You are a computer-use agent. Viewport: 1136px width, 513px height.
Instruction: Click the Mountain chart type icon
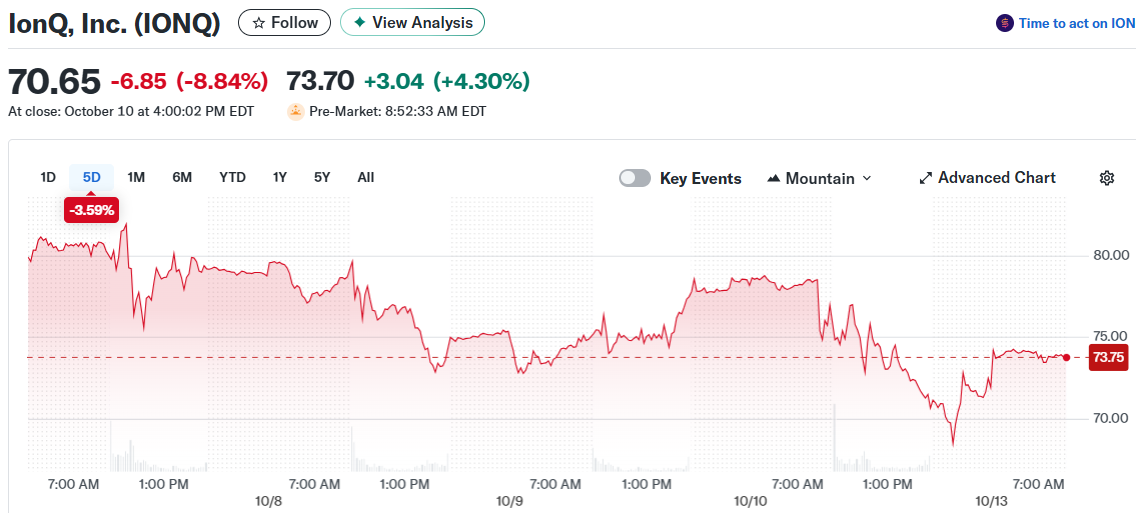773,179
